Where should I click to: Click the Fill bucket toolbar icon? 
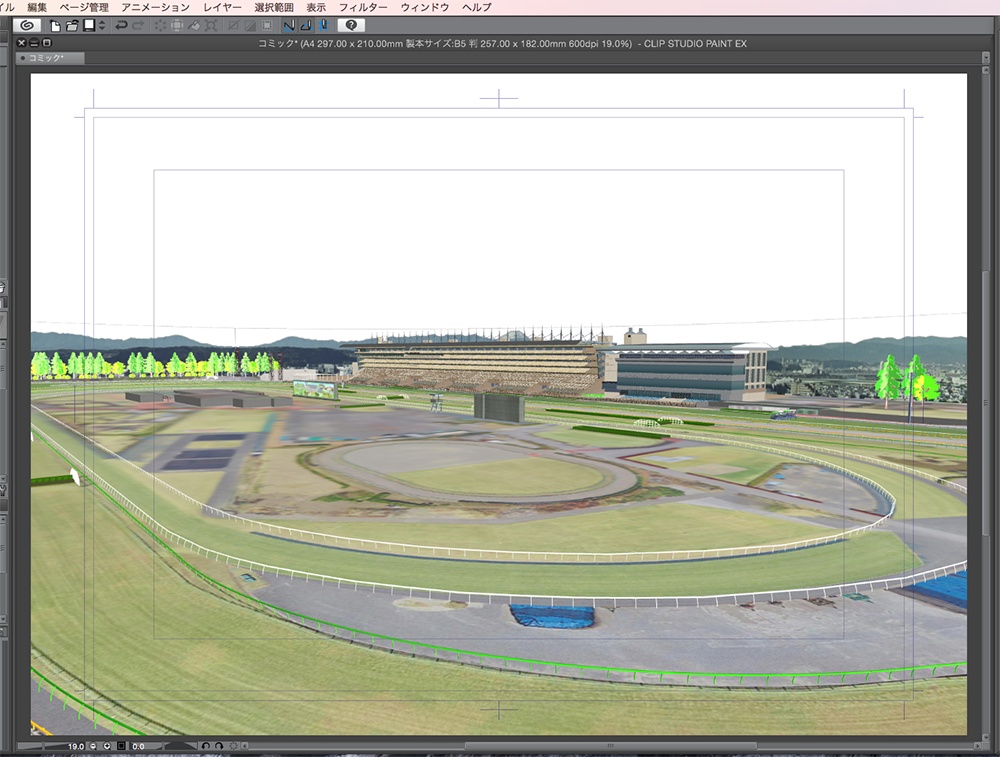pyautogui.click(x=194, y=26)
